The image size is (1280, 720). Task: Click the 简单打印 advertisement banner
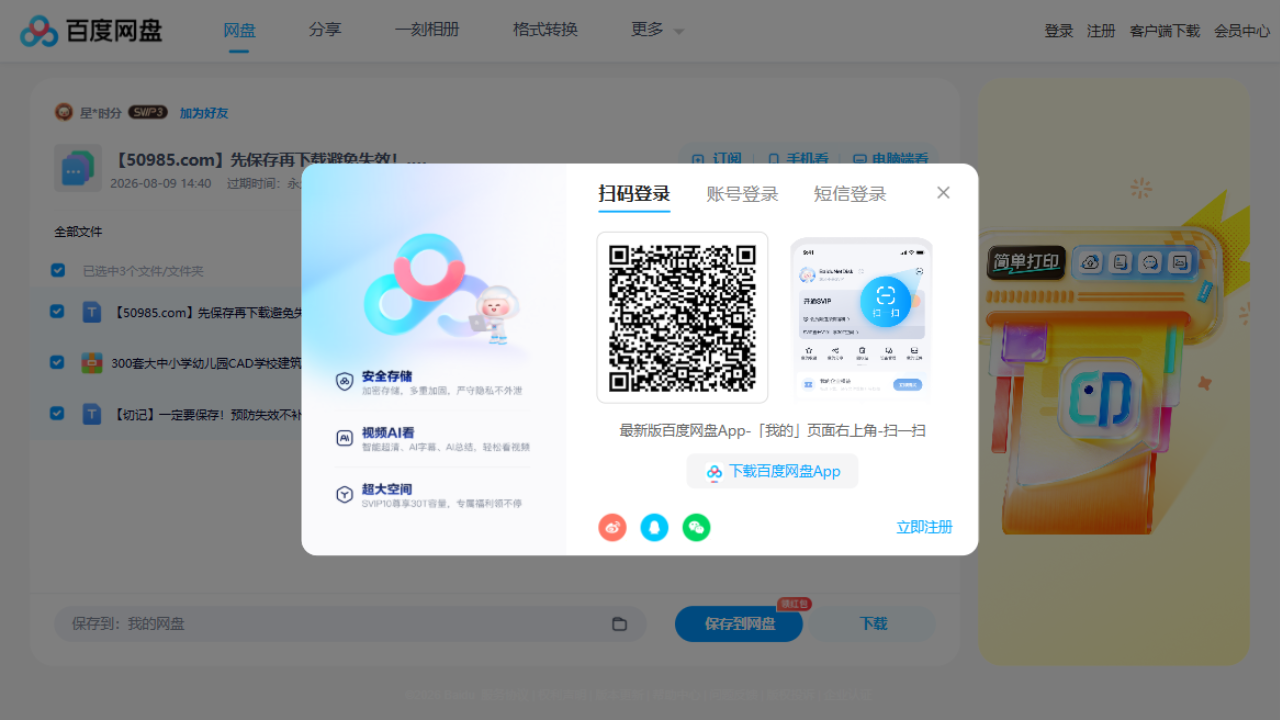(x=1114, y=373)
